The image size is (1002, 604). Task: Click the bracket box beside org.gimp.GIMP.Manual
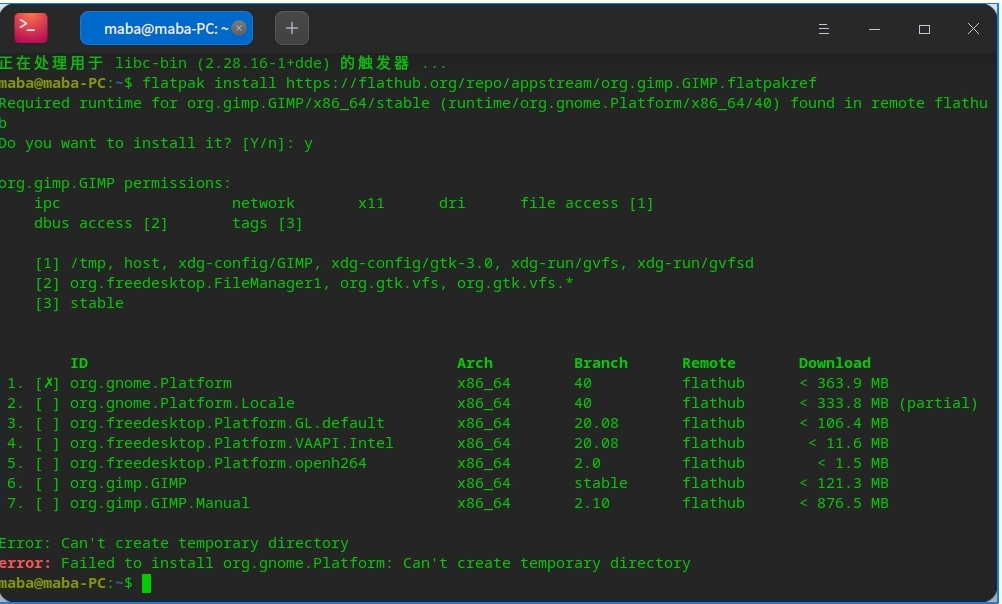pos(47,503)
